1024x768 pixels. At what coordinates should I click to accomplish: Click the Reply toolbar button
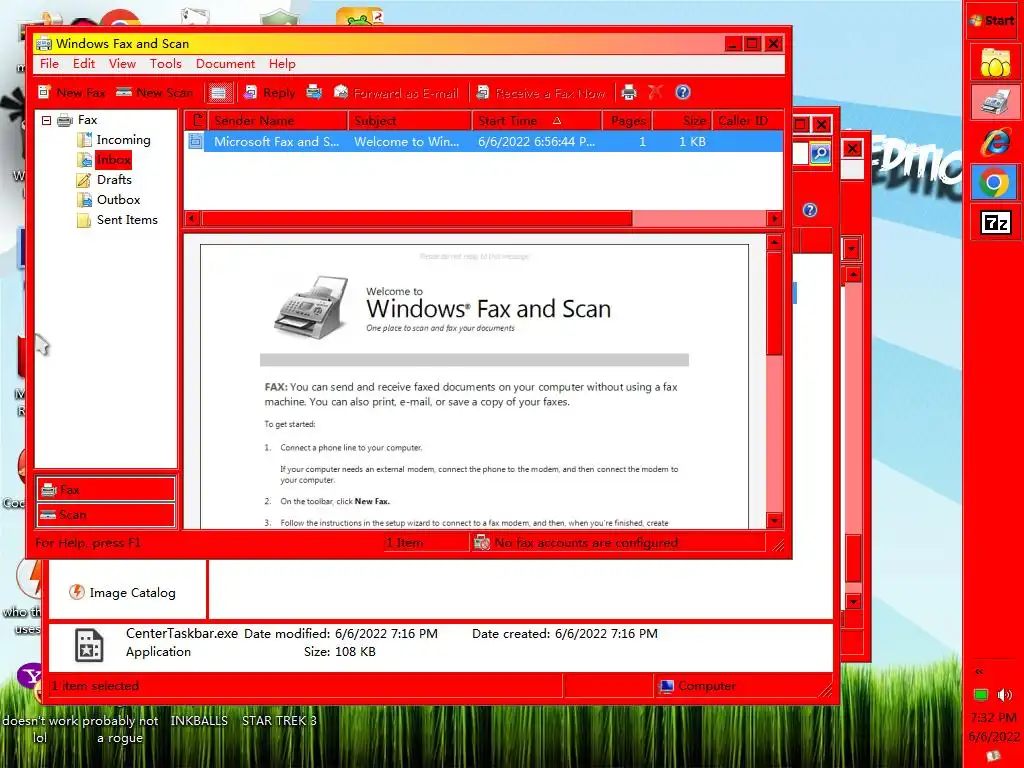click(270, 93)
